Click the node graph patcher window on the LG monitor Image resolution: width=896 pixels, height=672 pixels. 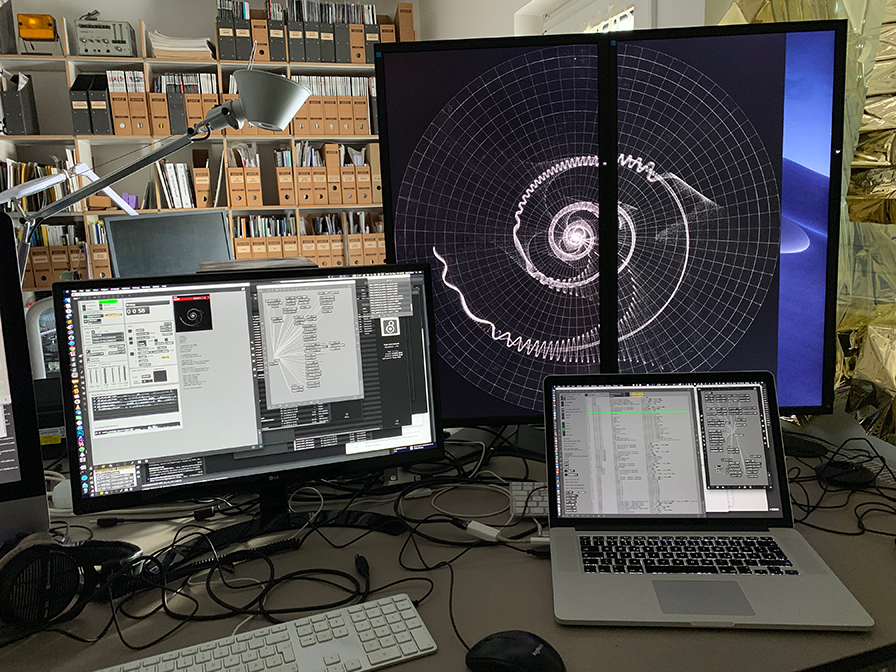[x=310, y=345]
